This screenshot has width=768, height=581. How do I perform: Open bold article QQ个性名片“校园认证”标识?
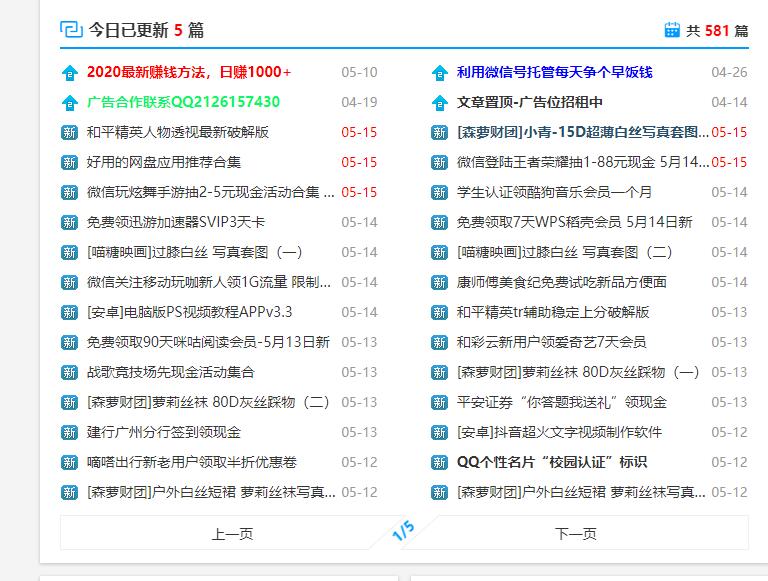pyautogui.click(x=552, y=462)
